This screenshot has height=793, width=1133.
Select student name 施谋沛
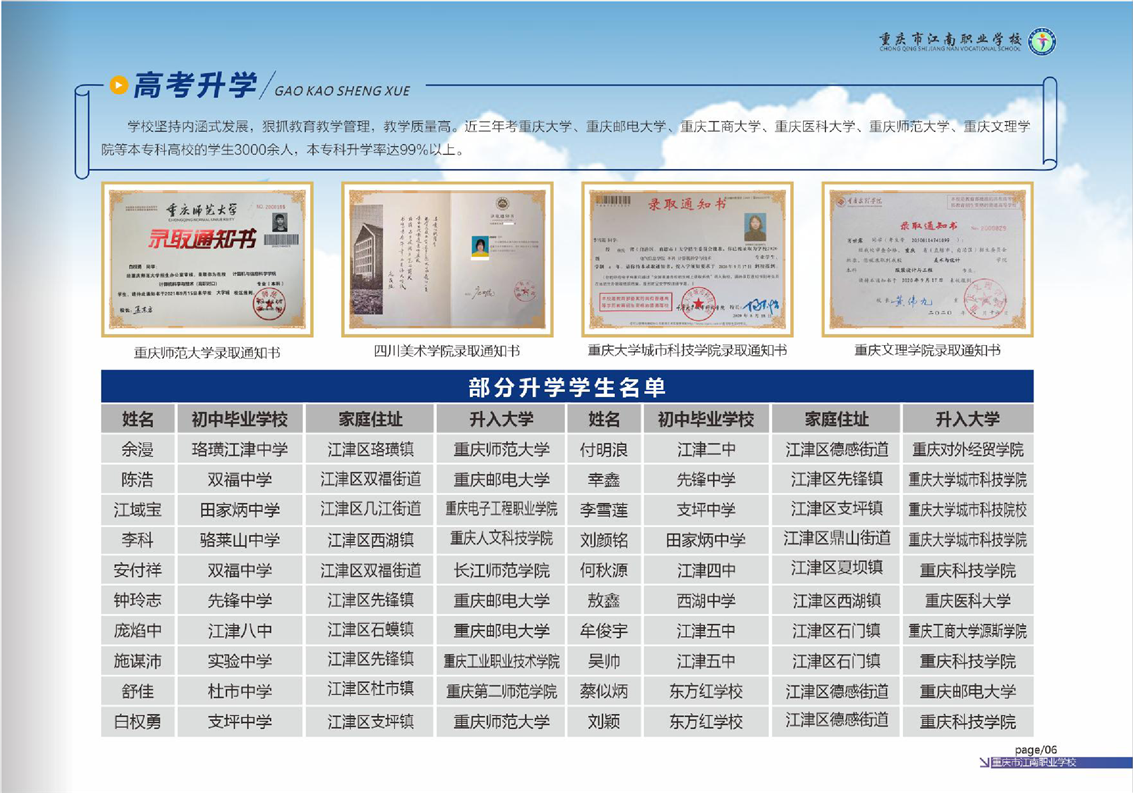(137, 661)
